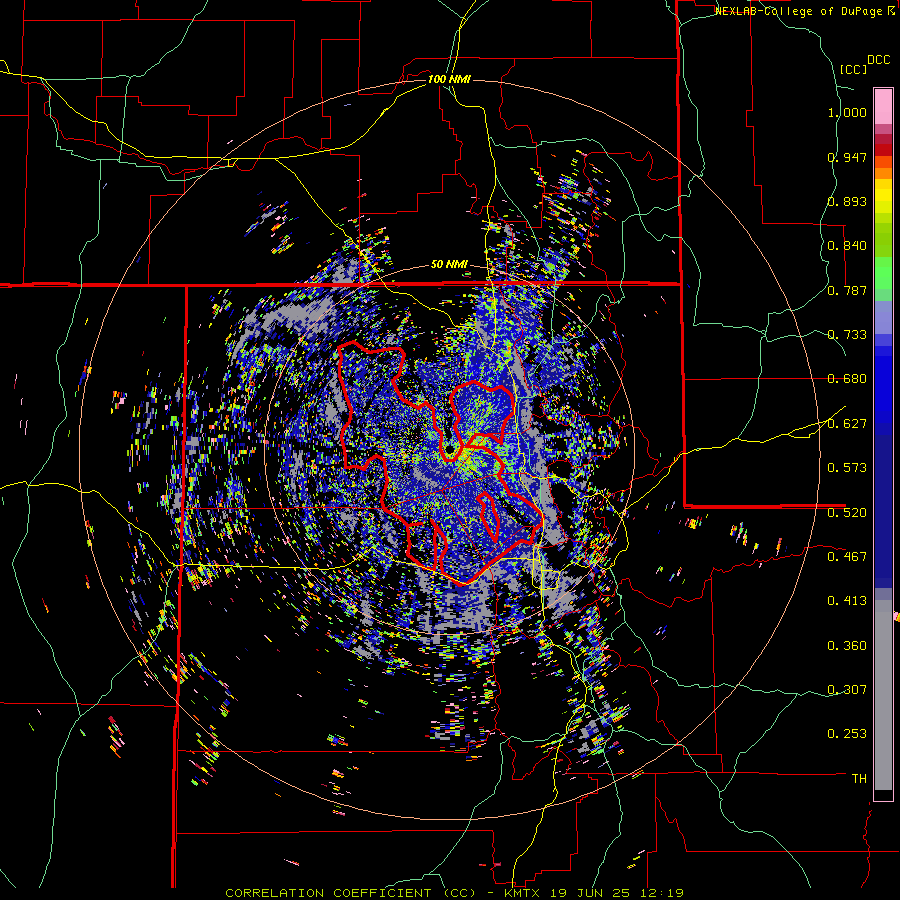Click the 0.680 legend value
This screenshot has width=900, height=900.
pos(847,379)
